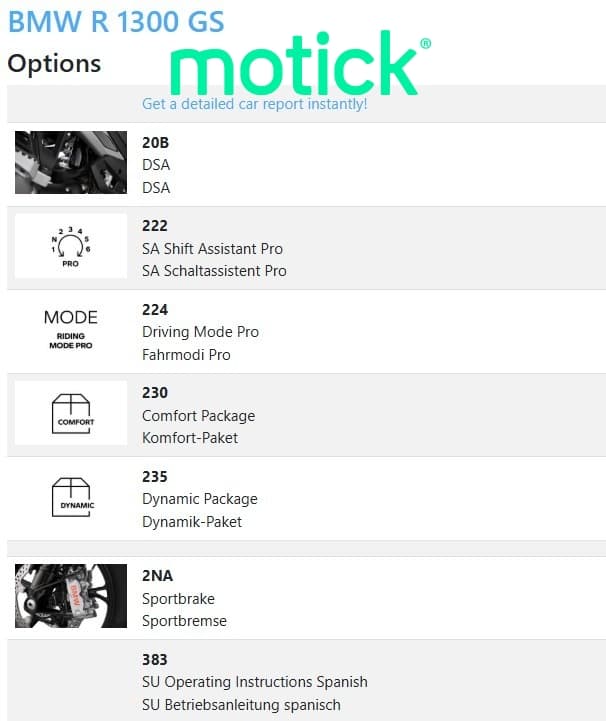This screenshot has width=606, height=721.
Task: Select option code 20B
Action: pyautogui.click(x=155, y=143)
